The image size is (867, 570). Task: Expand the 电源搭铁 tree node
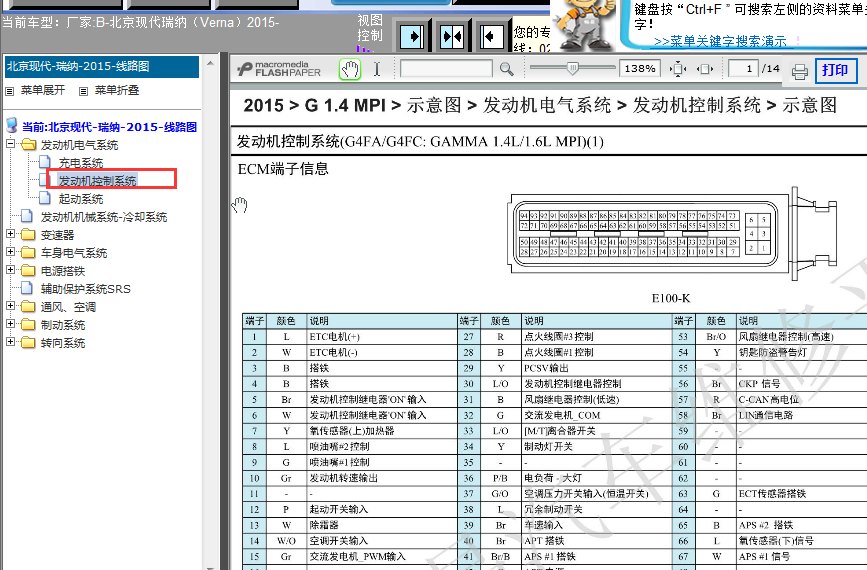pyautogui.click(x=11, y=270)
